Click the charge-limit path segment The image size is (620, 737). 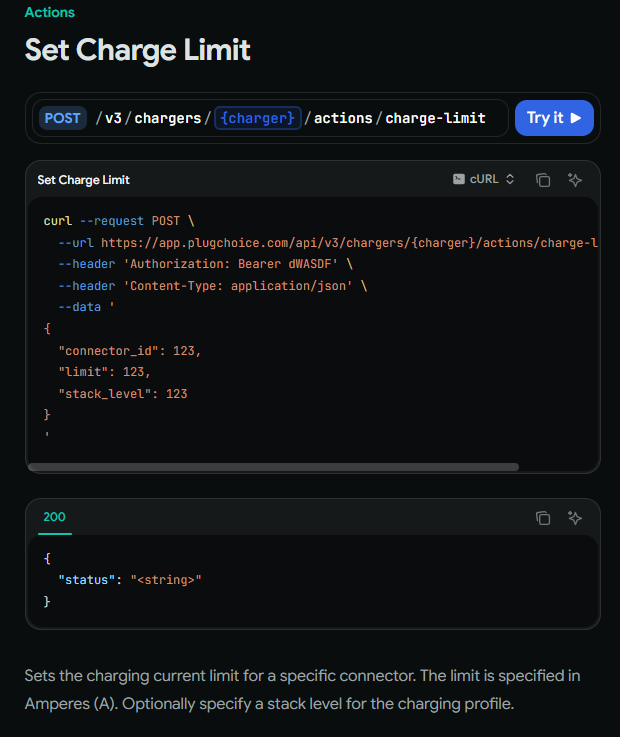(435, 118)
